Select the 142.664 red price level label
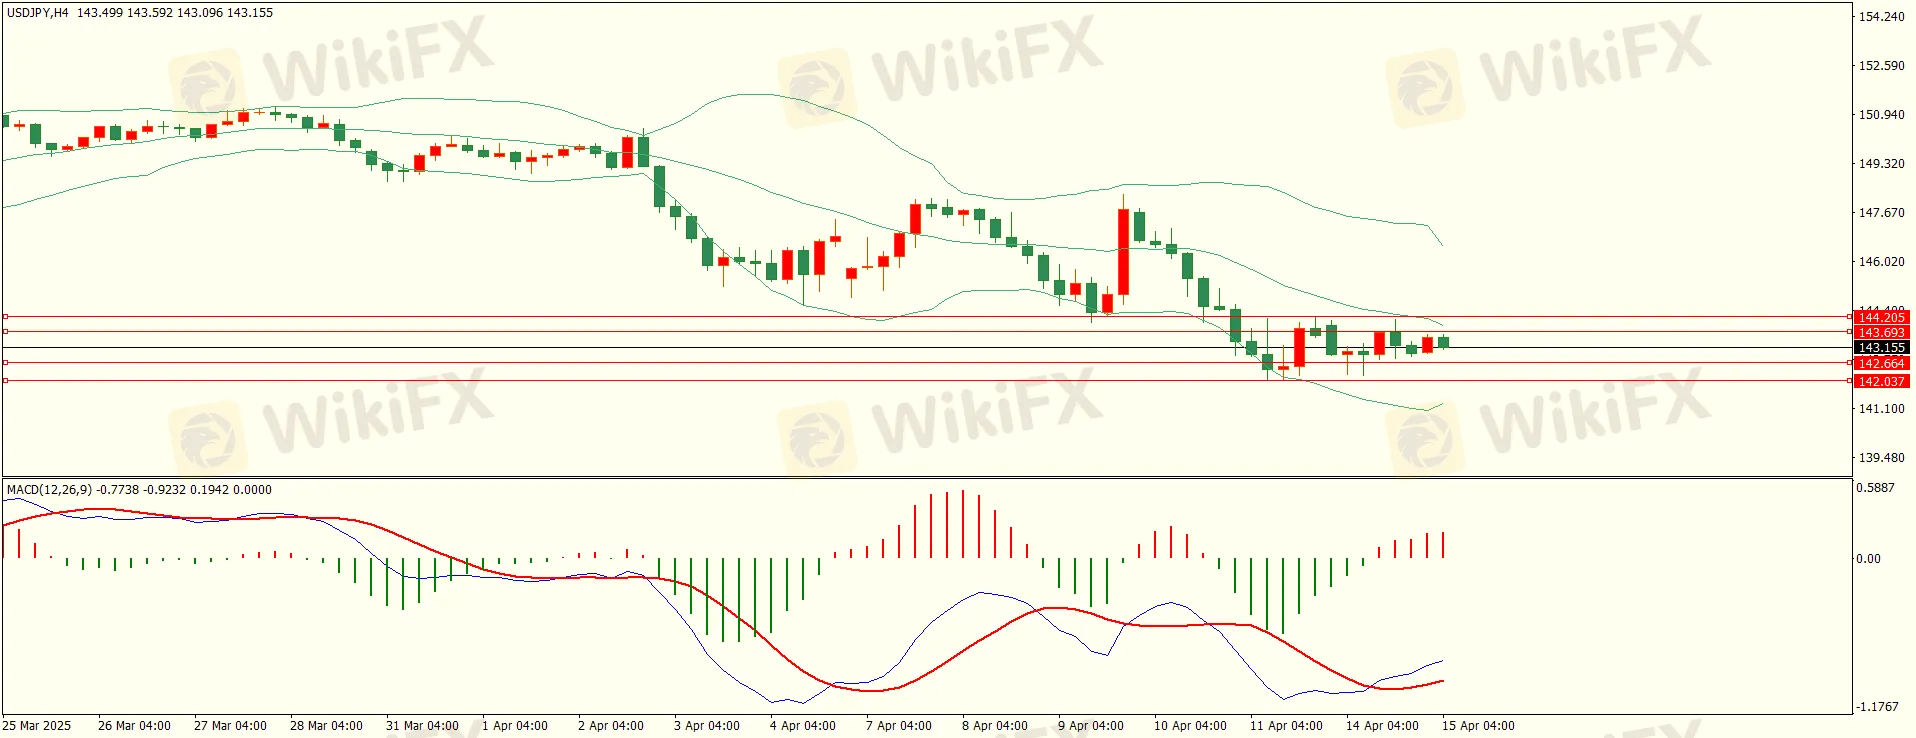 1881,364
